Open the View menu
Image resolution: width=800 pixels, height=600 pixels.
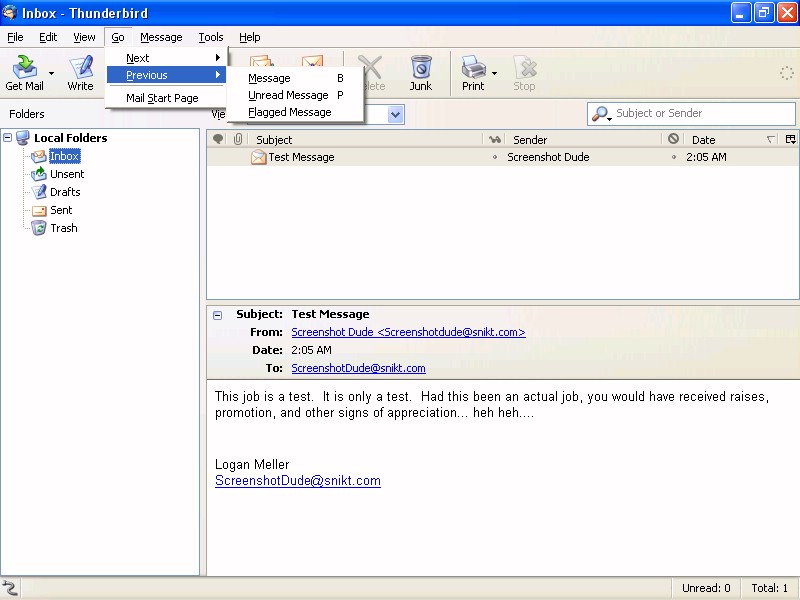tap(84, 37)
